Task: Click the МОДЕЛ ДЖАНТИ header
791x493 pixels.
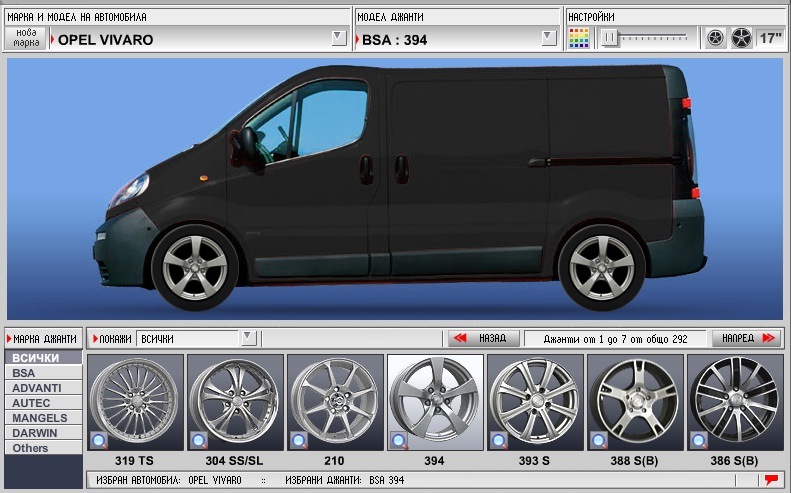Action: click(x=390, y=17)
